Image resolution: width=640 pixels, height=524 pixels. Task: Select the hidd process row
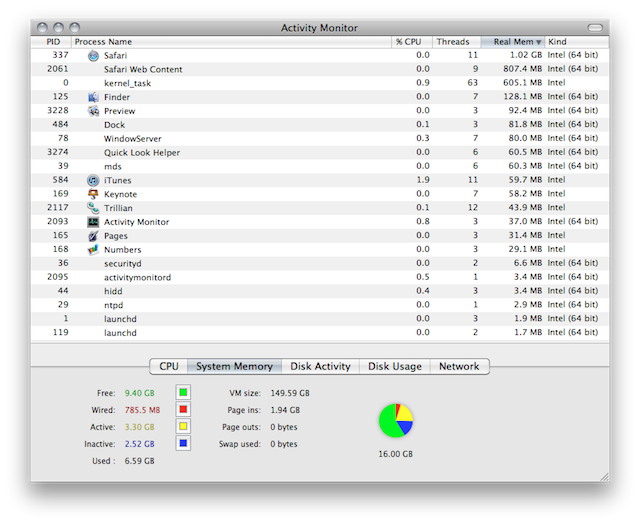click(320, 291)
